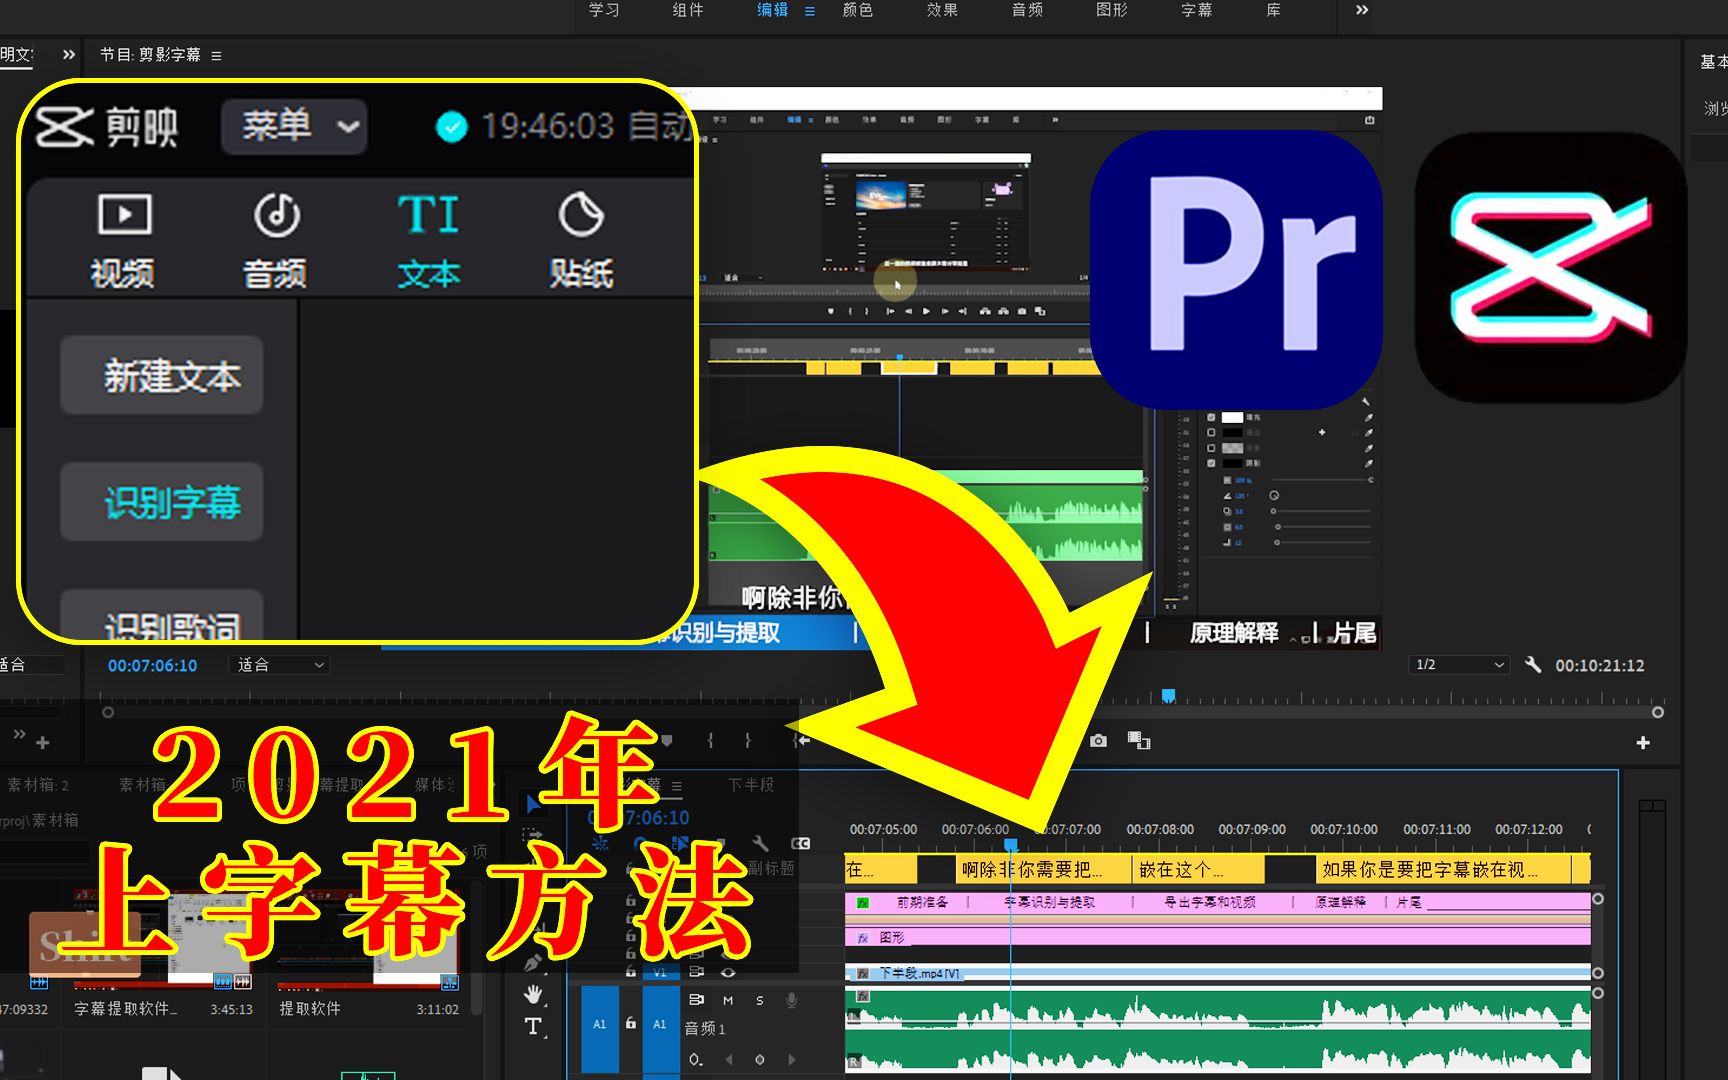Toggle closed captions CC button

click(x=801, y=843)
